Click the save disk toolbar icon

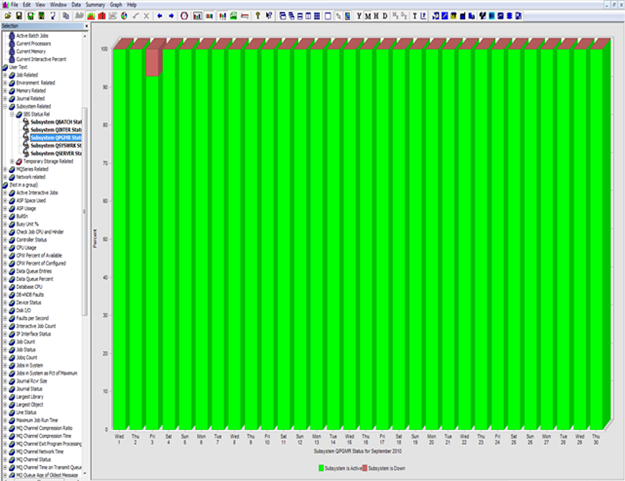point(18,16)
